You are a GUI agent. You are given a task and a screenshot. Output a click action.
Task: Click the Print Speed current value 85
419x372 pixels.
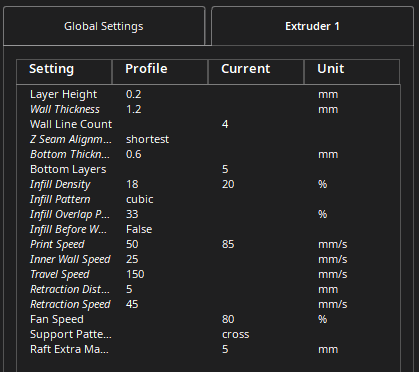[x=228, y=244]
